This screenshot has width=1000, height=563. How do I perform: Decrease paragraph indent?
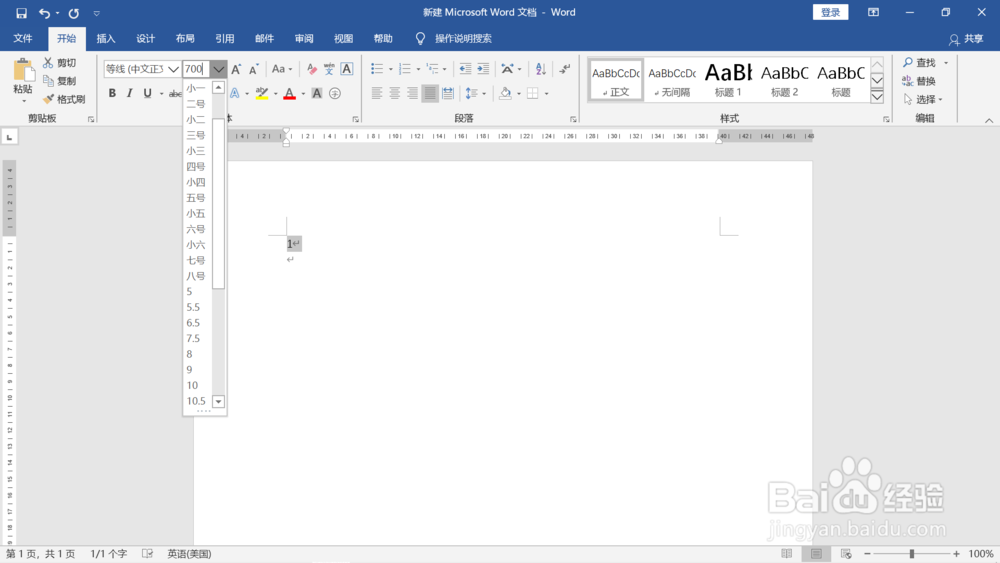pyautogui.click(x=465, y=69)
